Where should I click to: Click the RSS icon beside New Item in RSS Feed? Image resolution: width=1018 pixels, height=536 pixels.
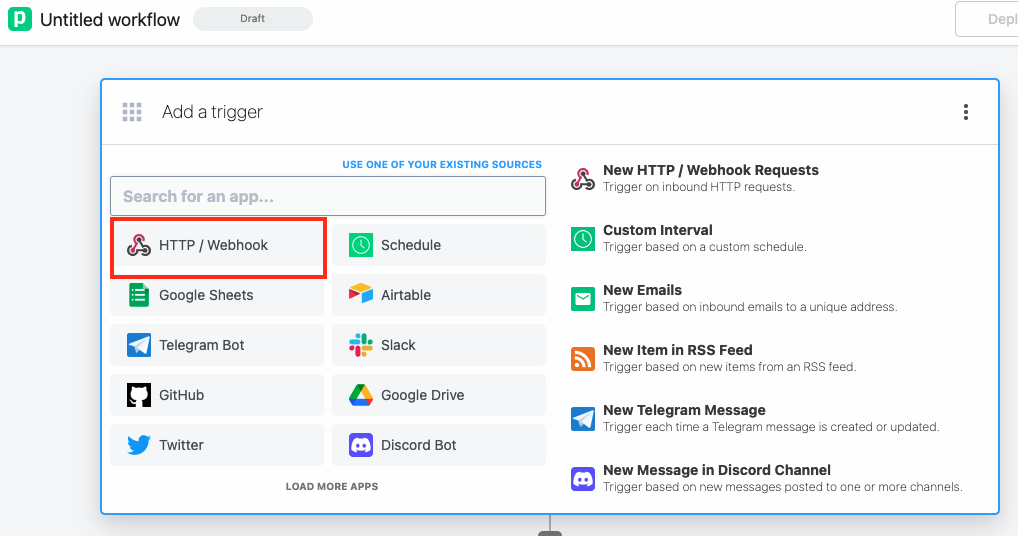tap(582, 359)
